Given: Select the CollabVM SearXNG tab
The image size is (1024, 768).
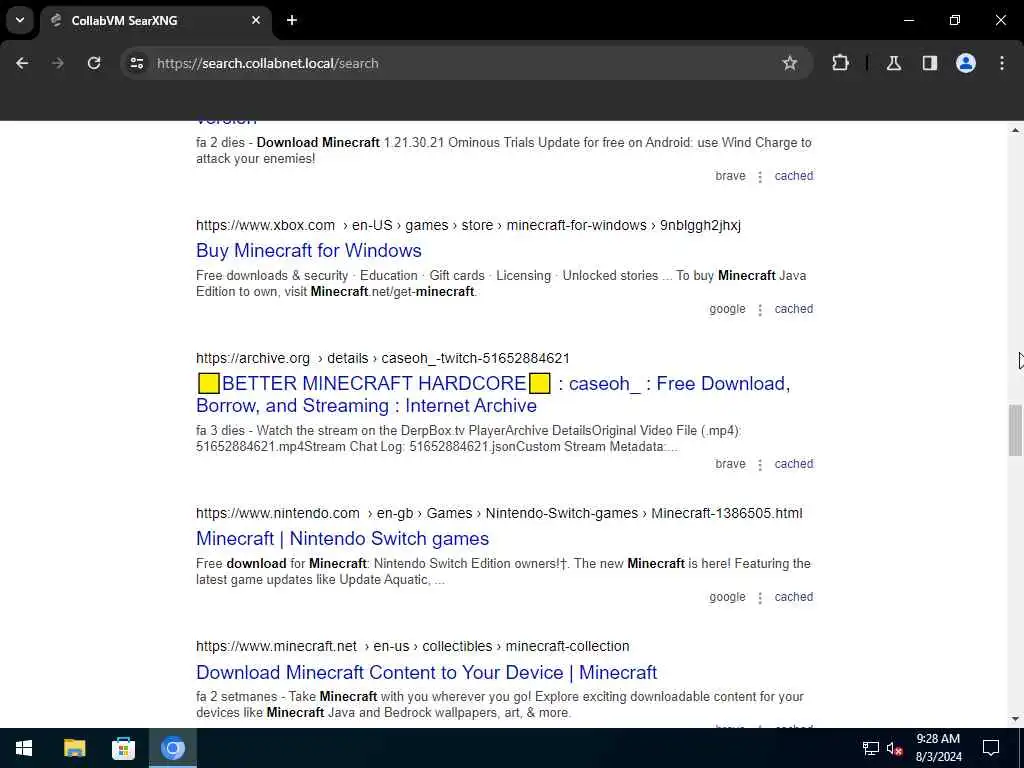Looking at the screenshot, I should [156, 20].
